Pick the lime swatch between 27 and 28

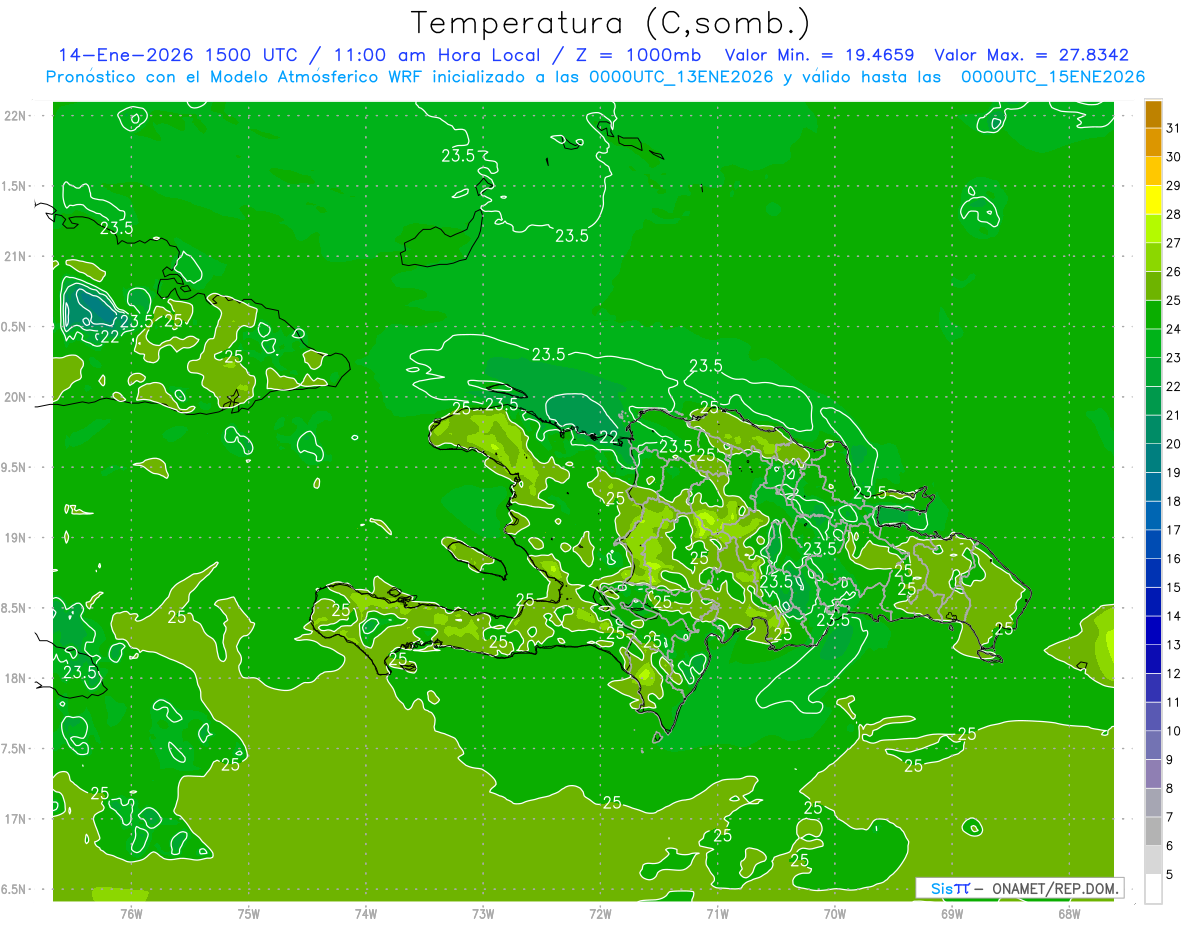tap(1153, 229)
